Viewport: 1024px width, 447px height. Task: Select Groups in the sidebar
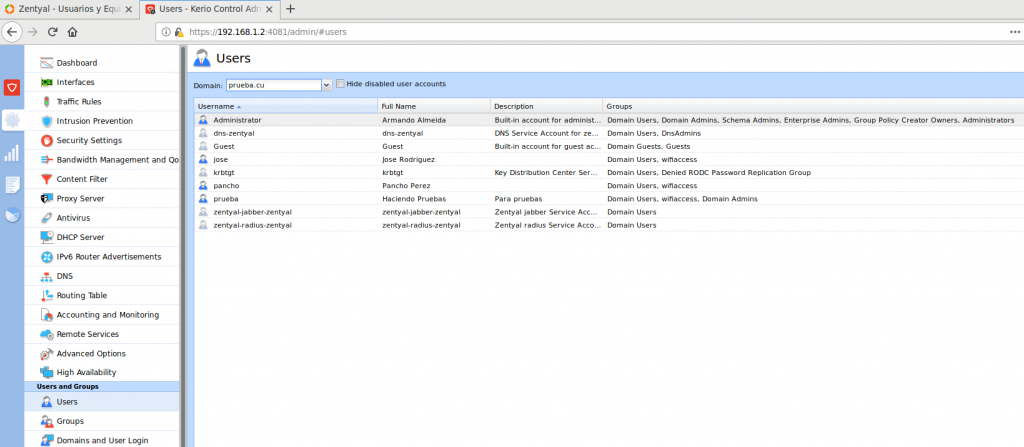click(x=102, y=422)
